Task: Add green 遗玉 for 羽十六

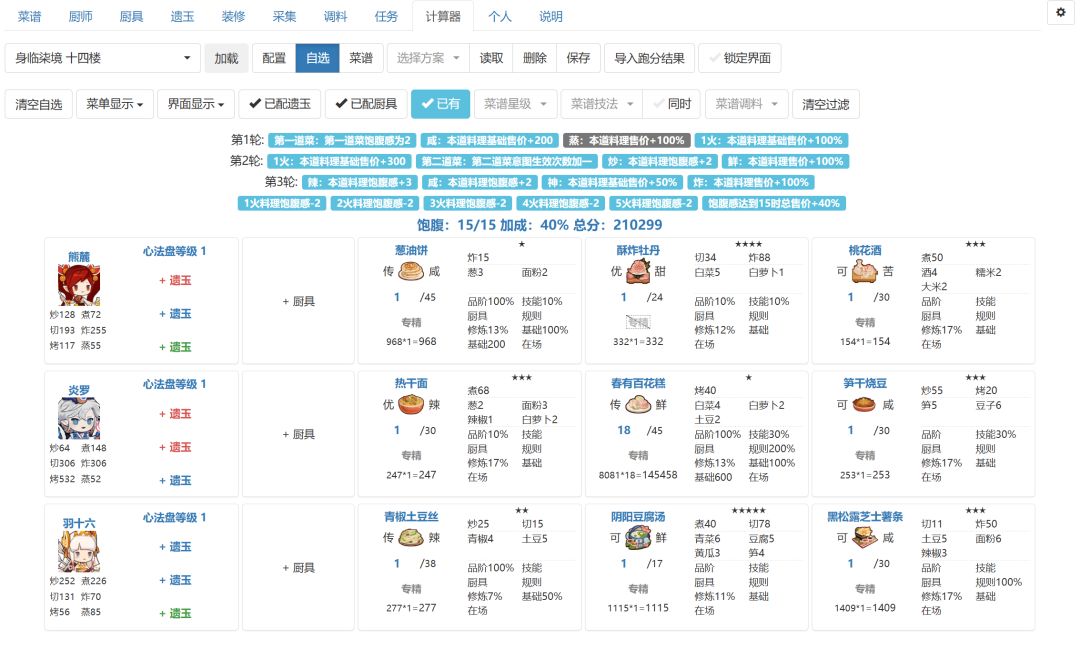Action: (x=175, y=613)
